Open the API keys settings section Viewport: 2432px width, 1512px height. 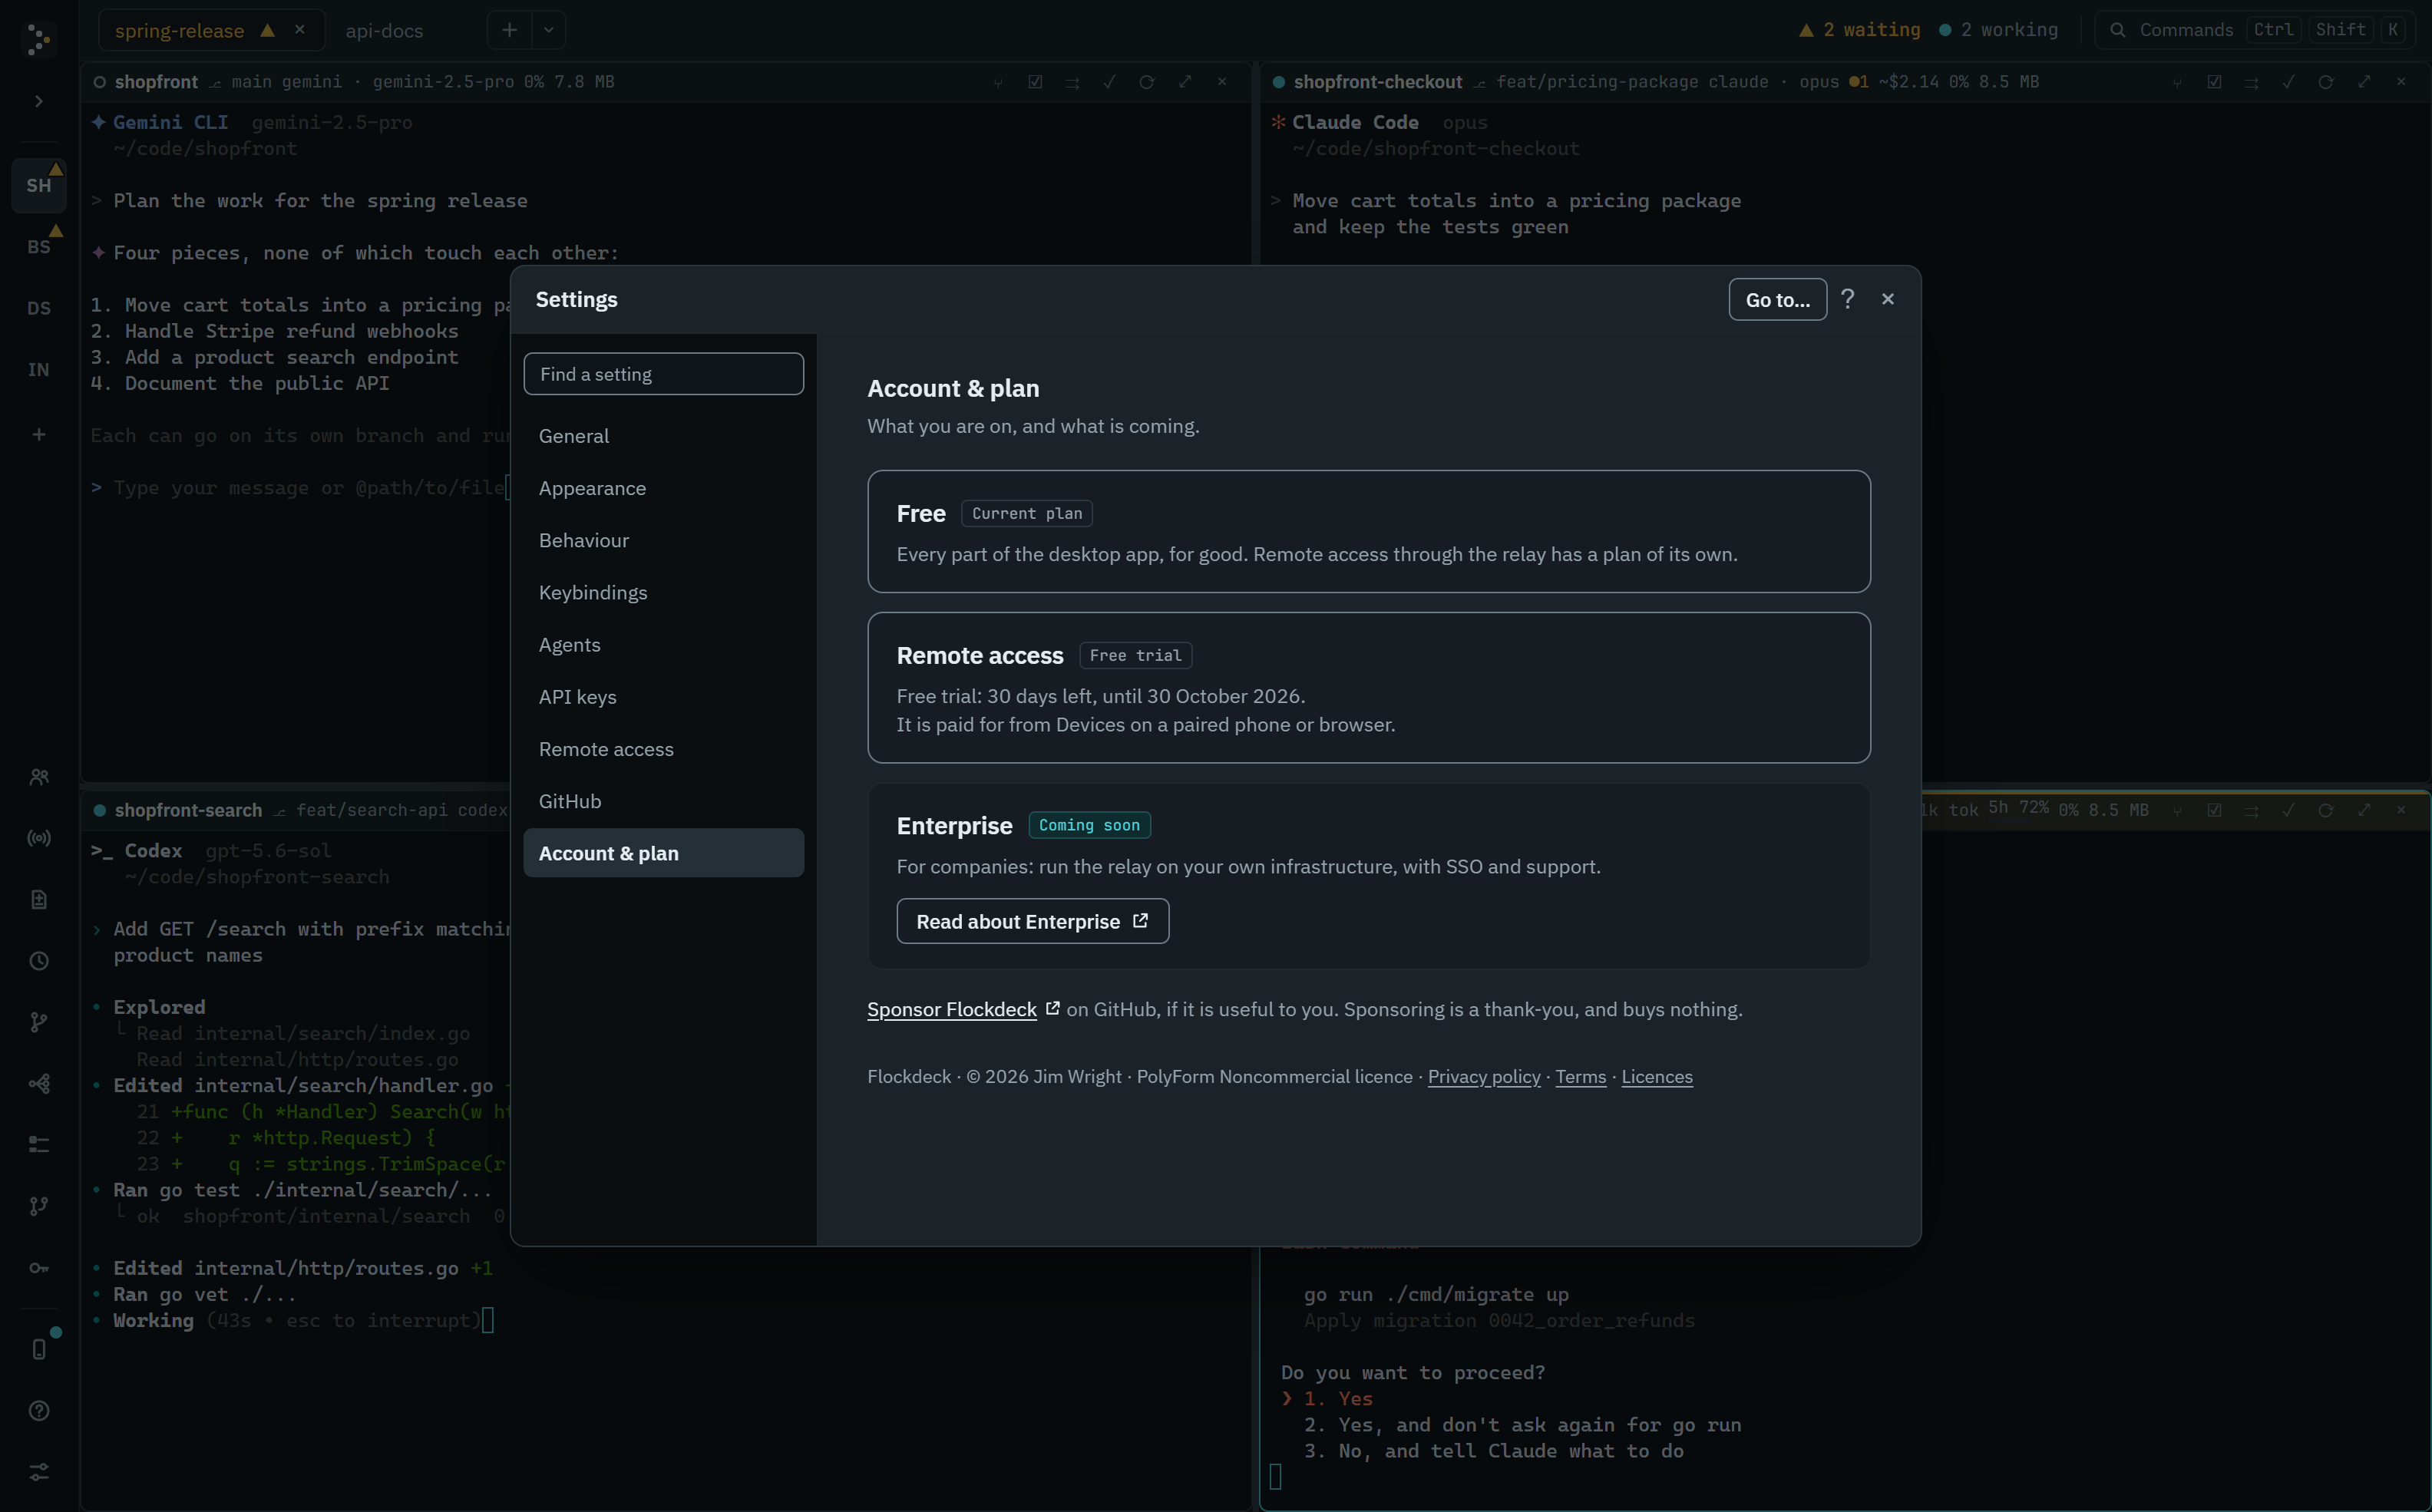pyautogui.click(x=663, y=697)
